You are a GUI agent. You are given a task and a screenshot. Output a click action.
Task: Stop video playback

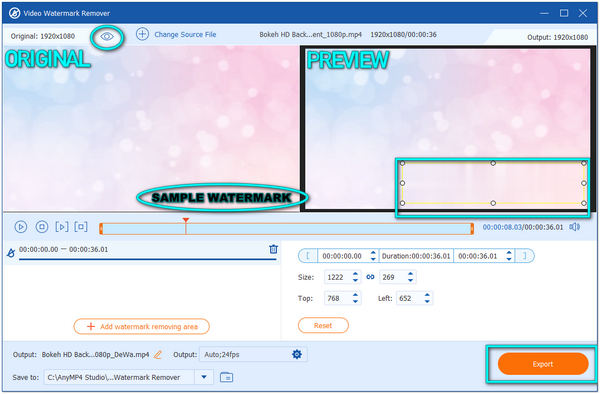pos(42,227)
